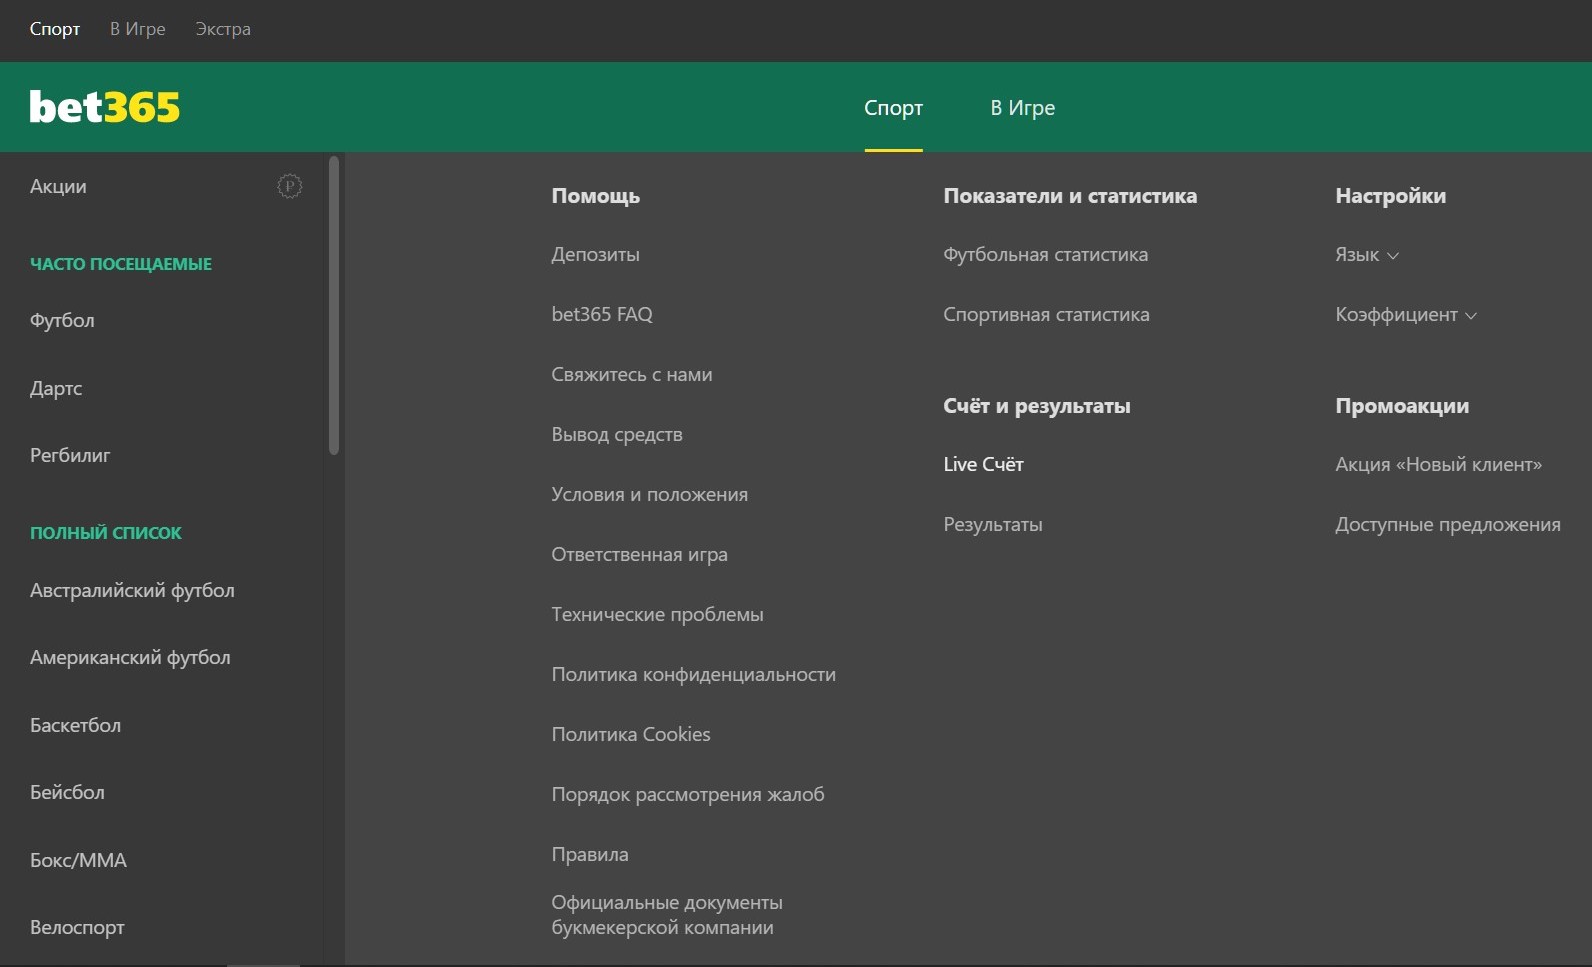Screen dimensions: 1592x967
Task: Click the bet365 logo
Action: point(105,107)
